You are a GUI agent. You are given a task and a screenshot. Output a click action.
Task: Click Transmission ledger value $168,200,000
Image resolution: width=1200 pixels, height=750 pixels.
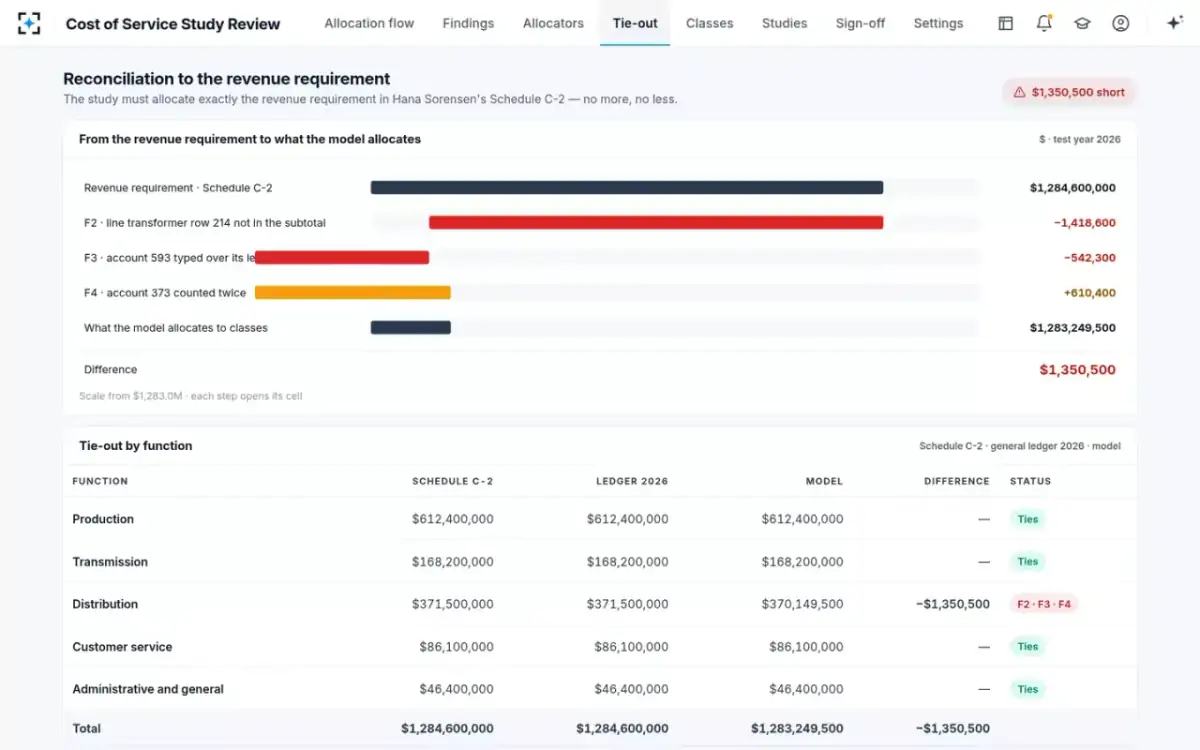[627, 562]
